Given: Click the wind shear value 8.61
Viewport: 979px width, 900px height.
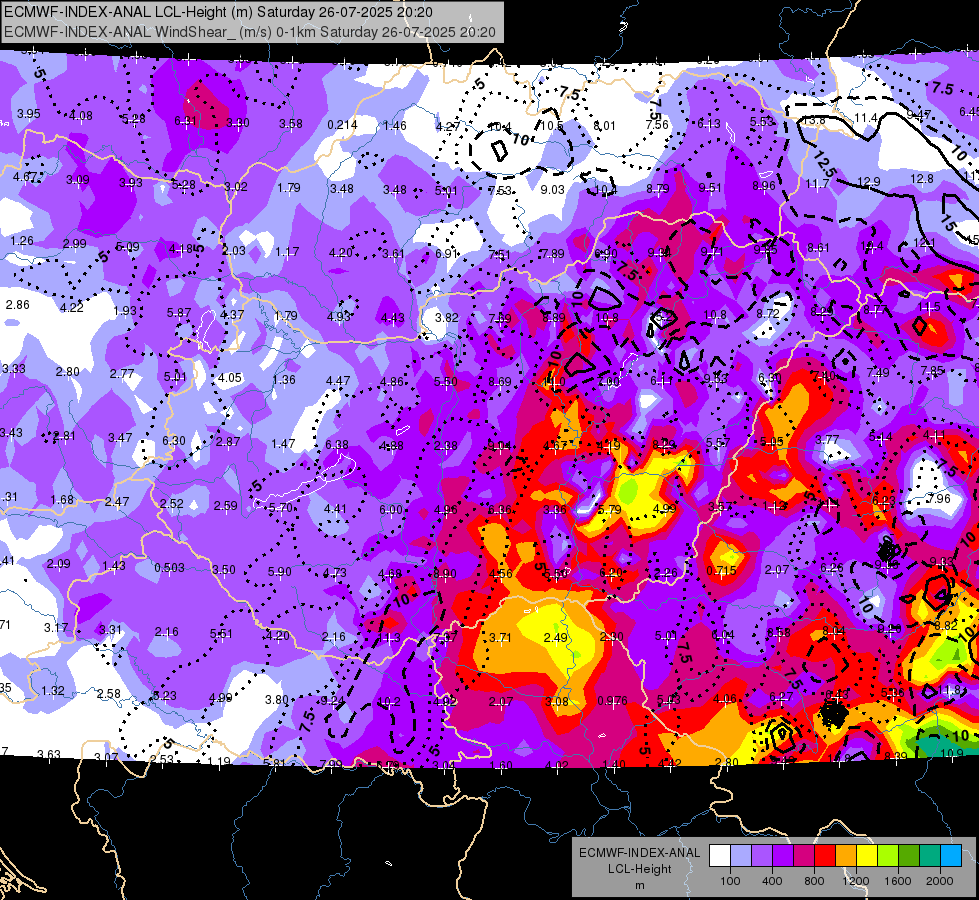Looking at the screenshot, I should [x=818, y=248].
